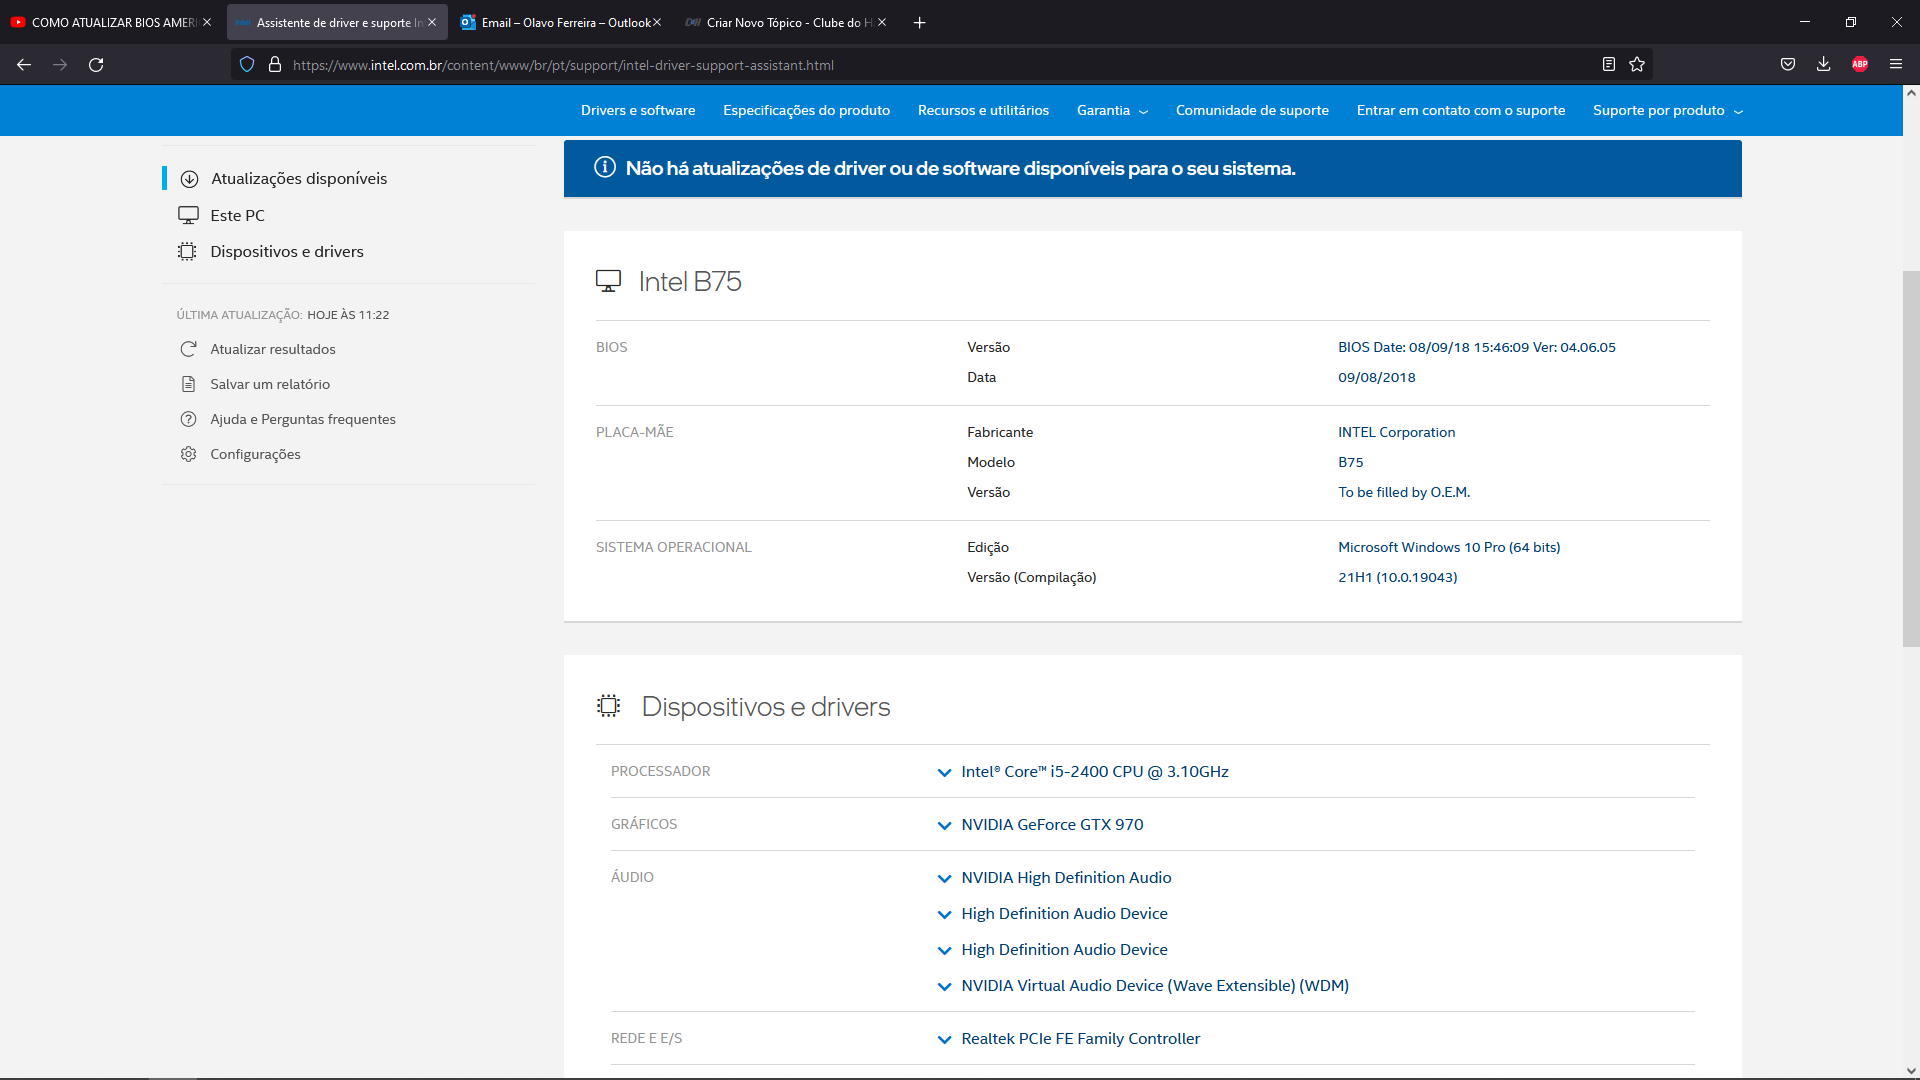
Task: Switch to Criar Novo Tópico tab
Action: pyautogui.click(x=786, y=23)
